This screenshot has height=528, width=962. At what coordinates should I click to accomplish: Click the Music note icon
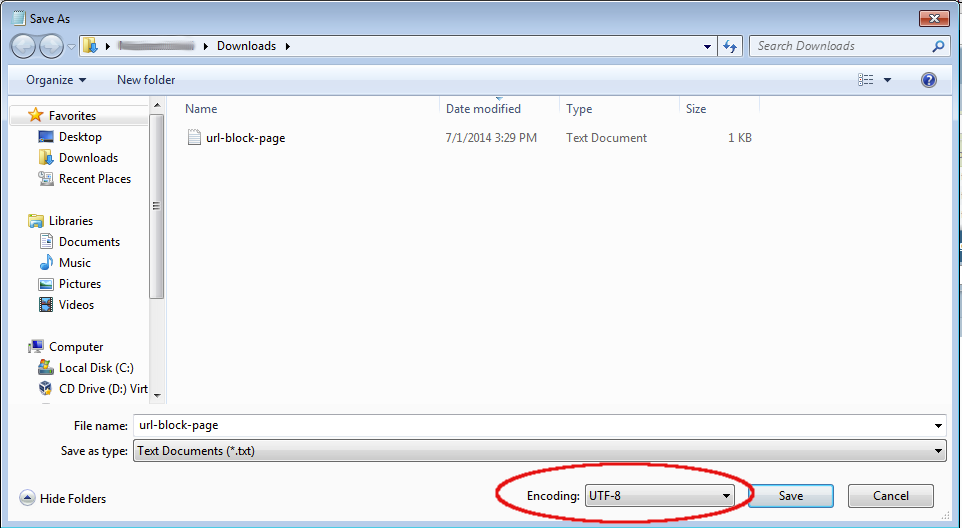(x=46, y=262)
